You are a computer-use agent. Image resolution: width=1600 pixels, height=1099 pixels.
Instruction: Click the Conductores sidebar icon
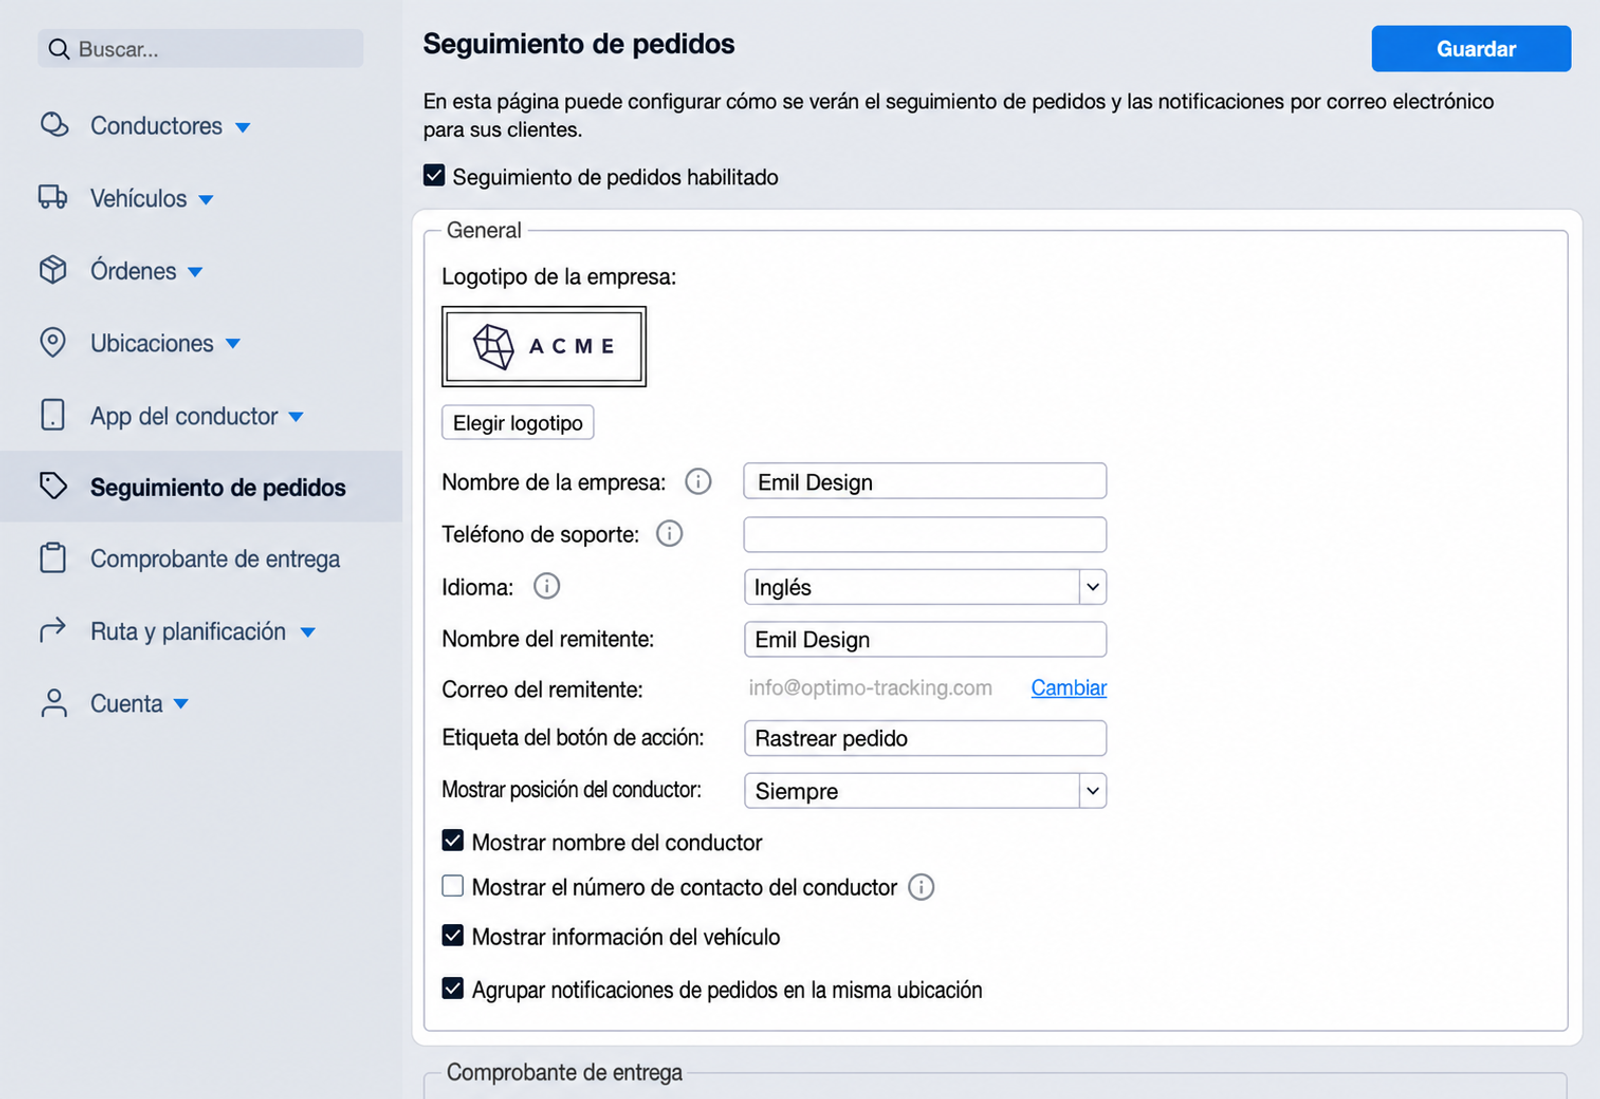click(54, 125)
